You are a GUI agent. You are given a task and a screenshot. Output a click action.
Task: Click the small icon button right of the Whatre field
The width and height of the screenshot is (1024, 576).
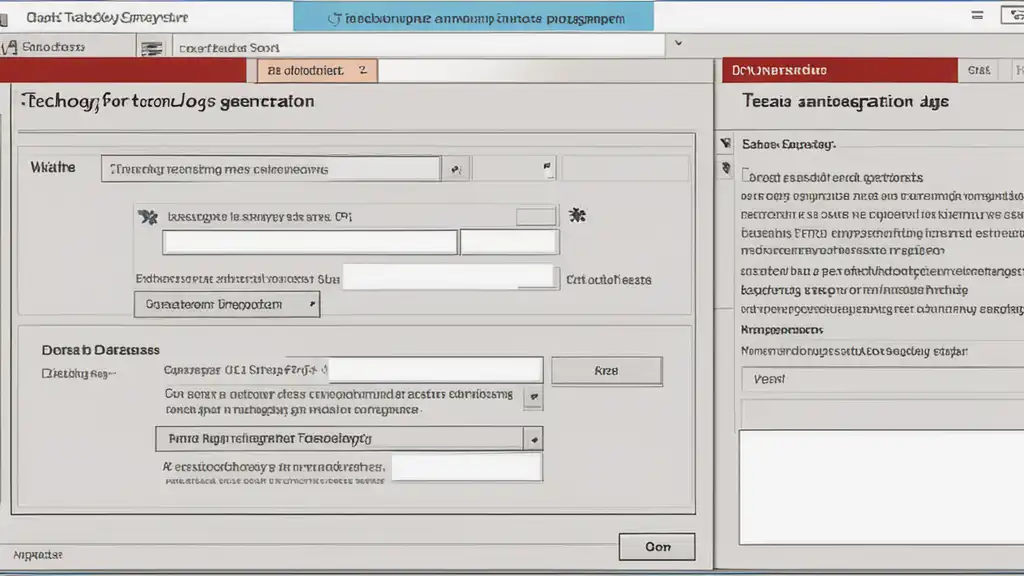(456, 169)
